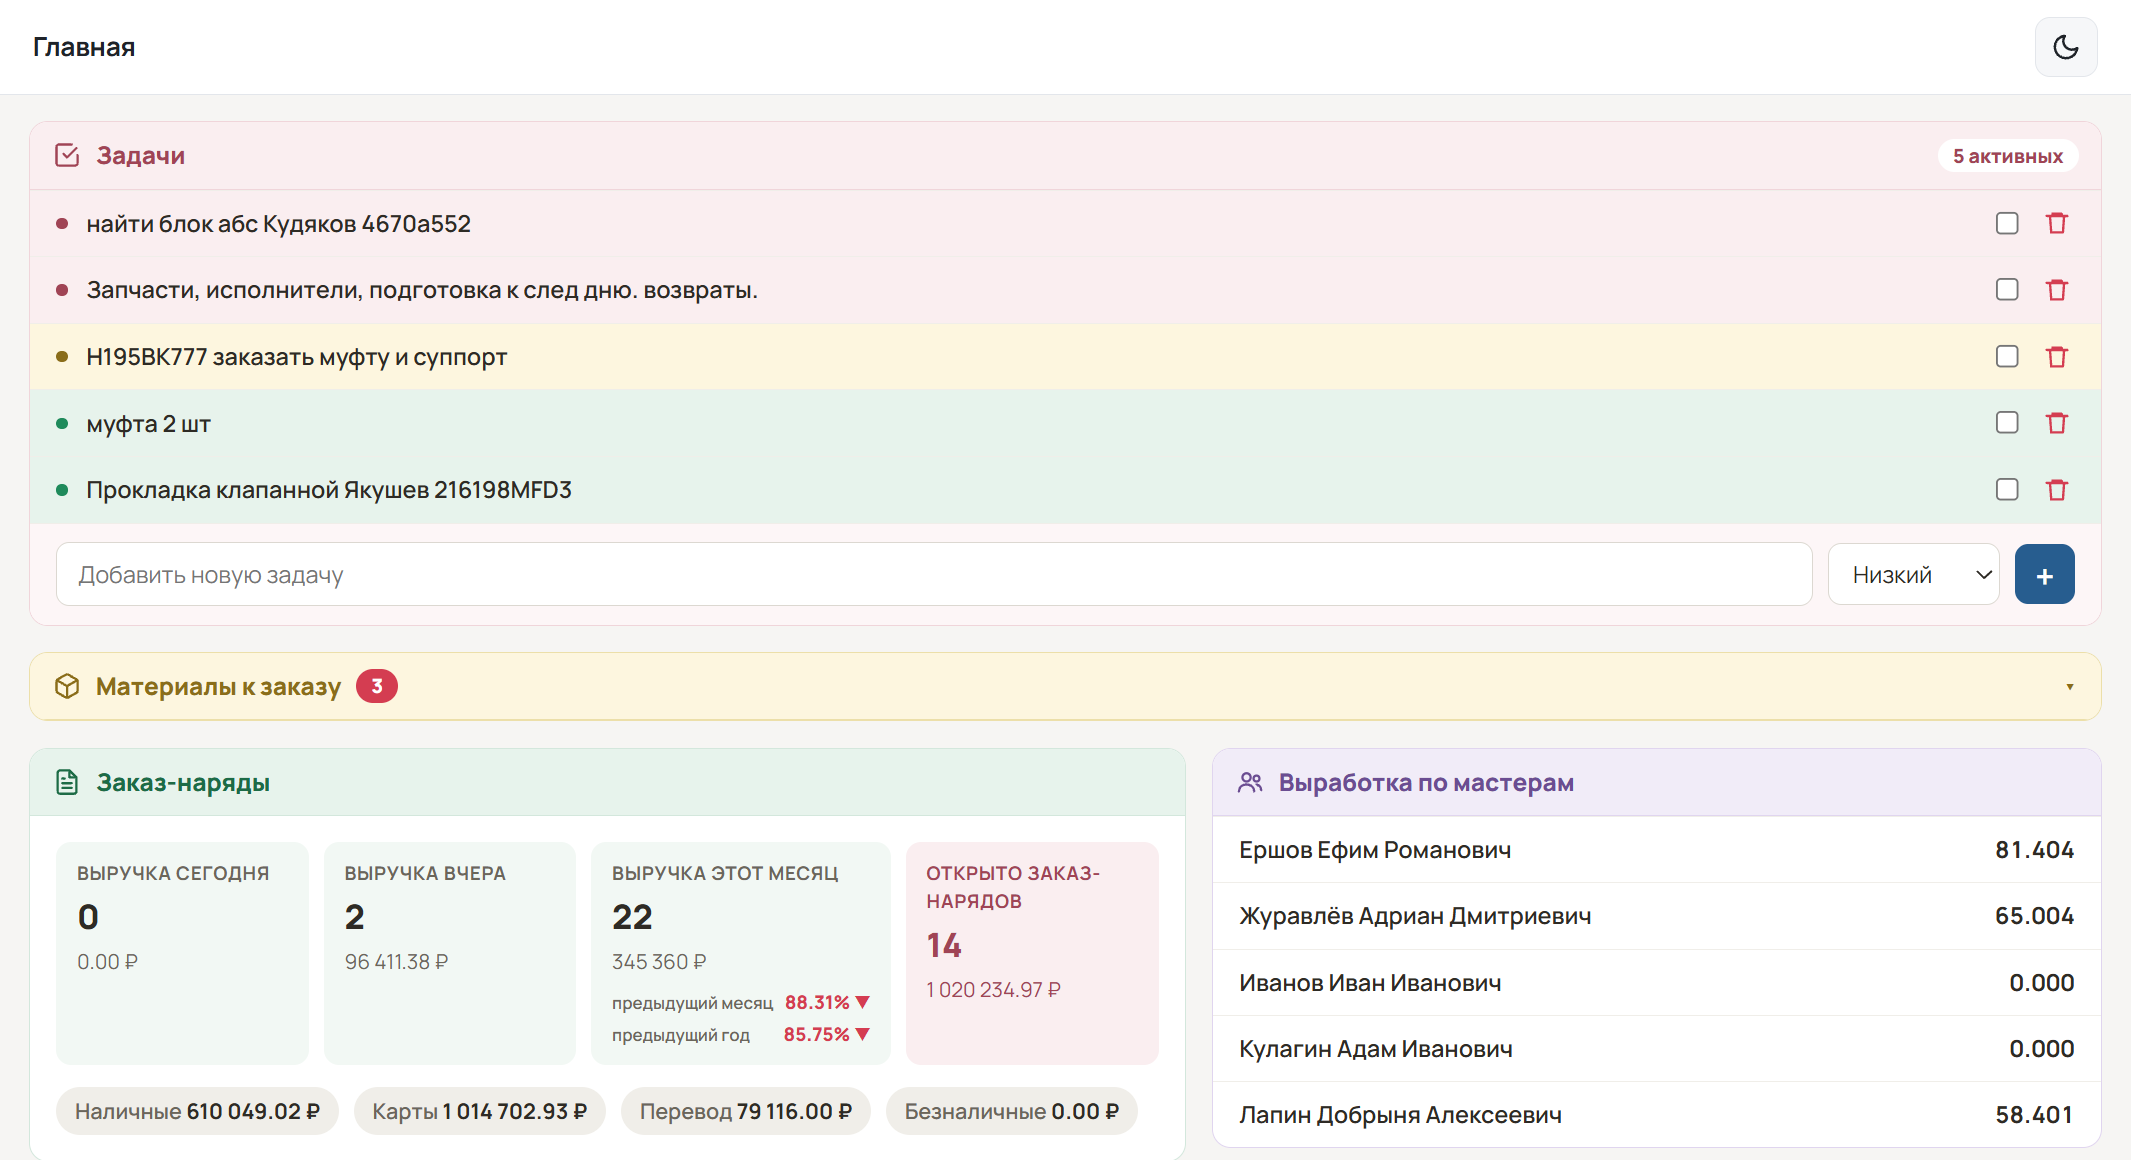The image size is (2131, 1160).
Task: Click the amount 96 411.38 ₽
Action: click(396, 961)
